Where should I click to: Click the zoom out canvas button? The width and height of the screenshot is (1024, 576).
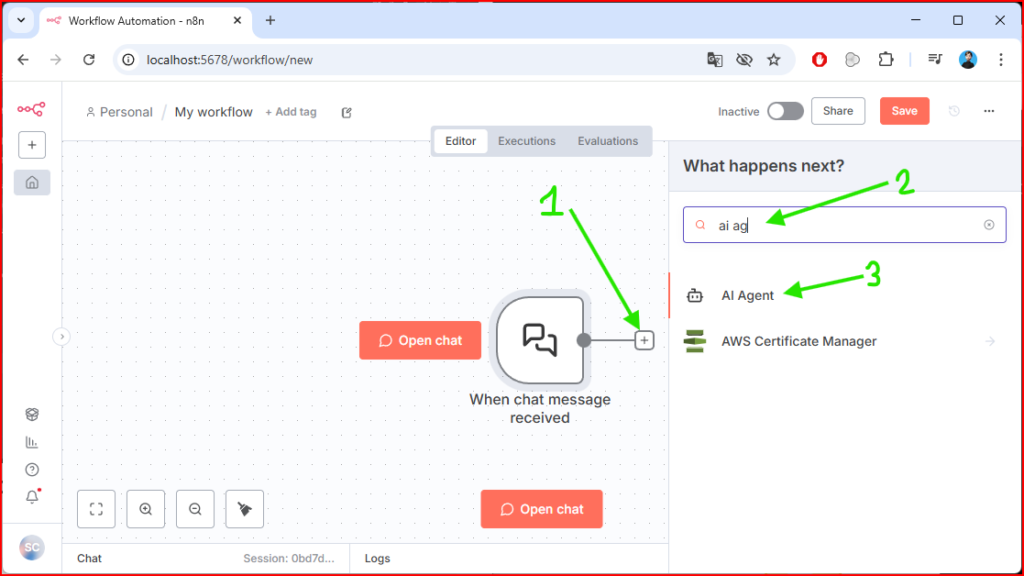coord(195,509)
